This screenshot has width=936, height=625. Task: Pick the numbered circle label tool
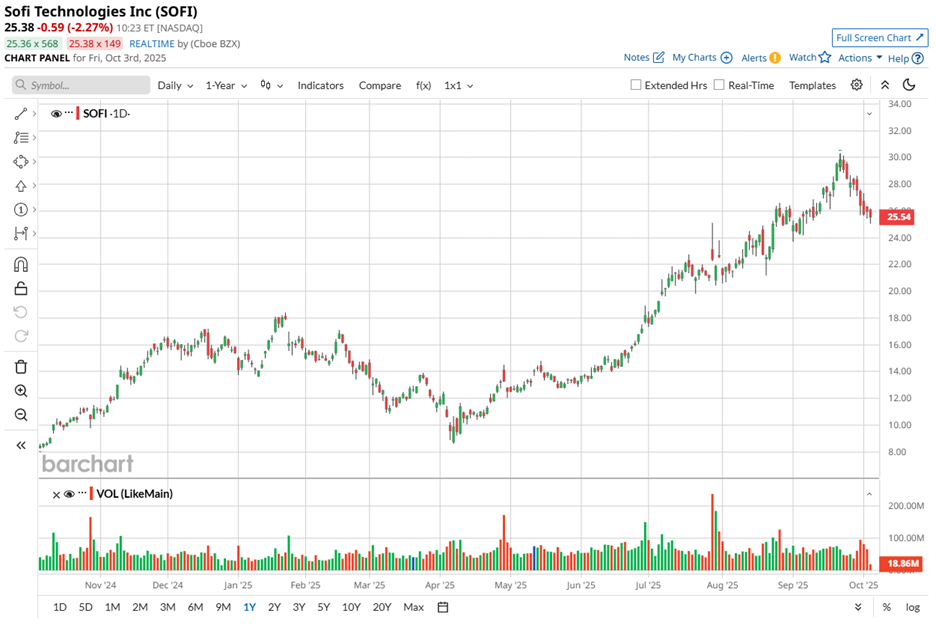click(x=21, y=210)
